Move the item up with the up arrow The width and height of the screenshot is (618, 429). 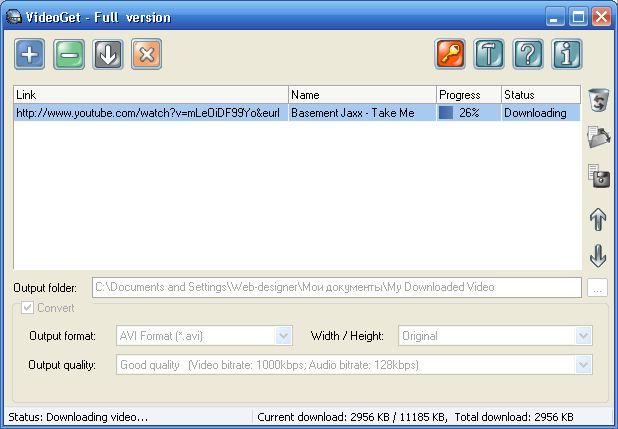(x=598, y=219)
